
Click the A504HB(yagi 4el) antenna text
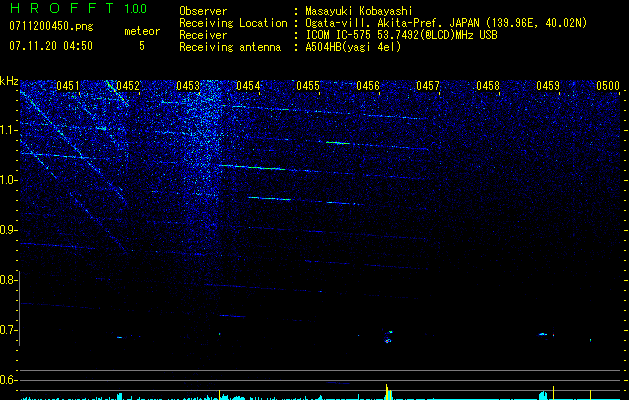(353, 47)
